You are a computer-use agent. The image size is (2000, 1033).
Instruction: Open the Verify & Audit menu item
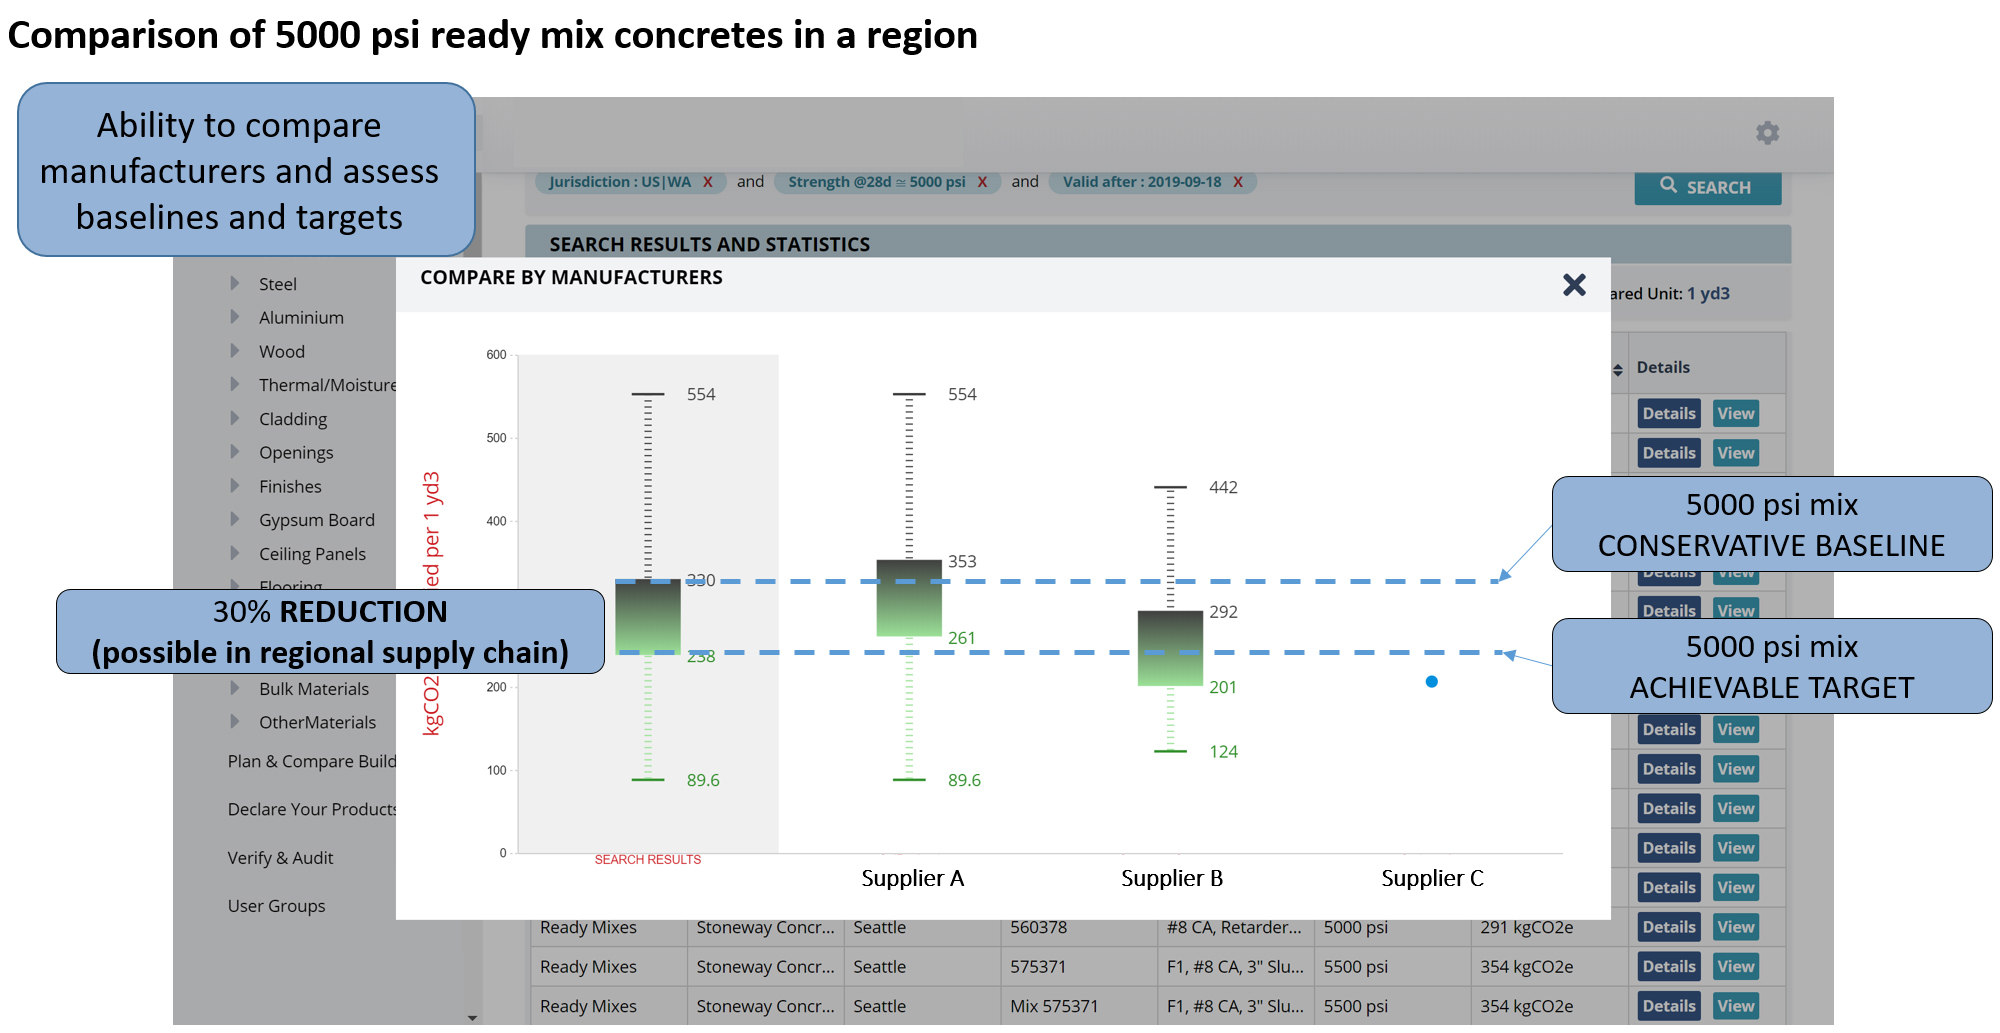(280, 858)
